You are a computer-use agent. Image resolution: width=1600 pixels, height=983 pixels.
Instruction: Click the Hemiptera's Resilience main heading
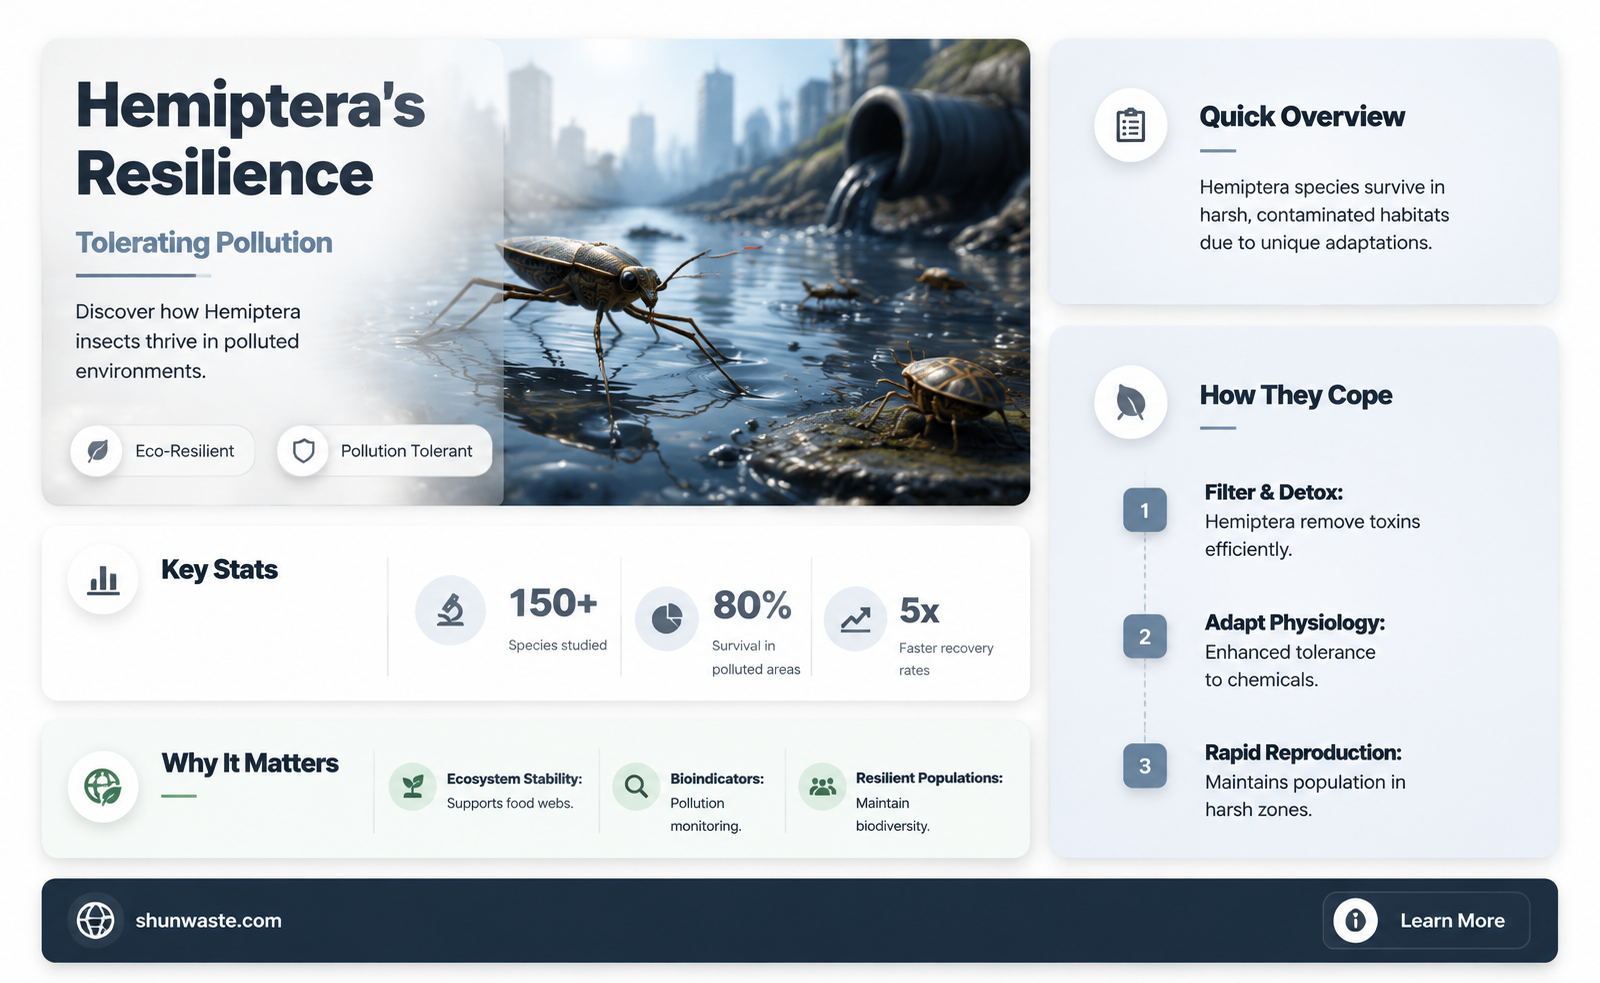251,139
